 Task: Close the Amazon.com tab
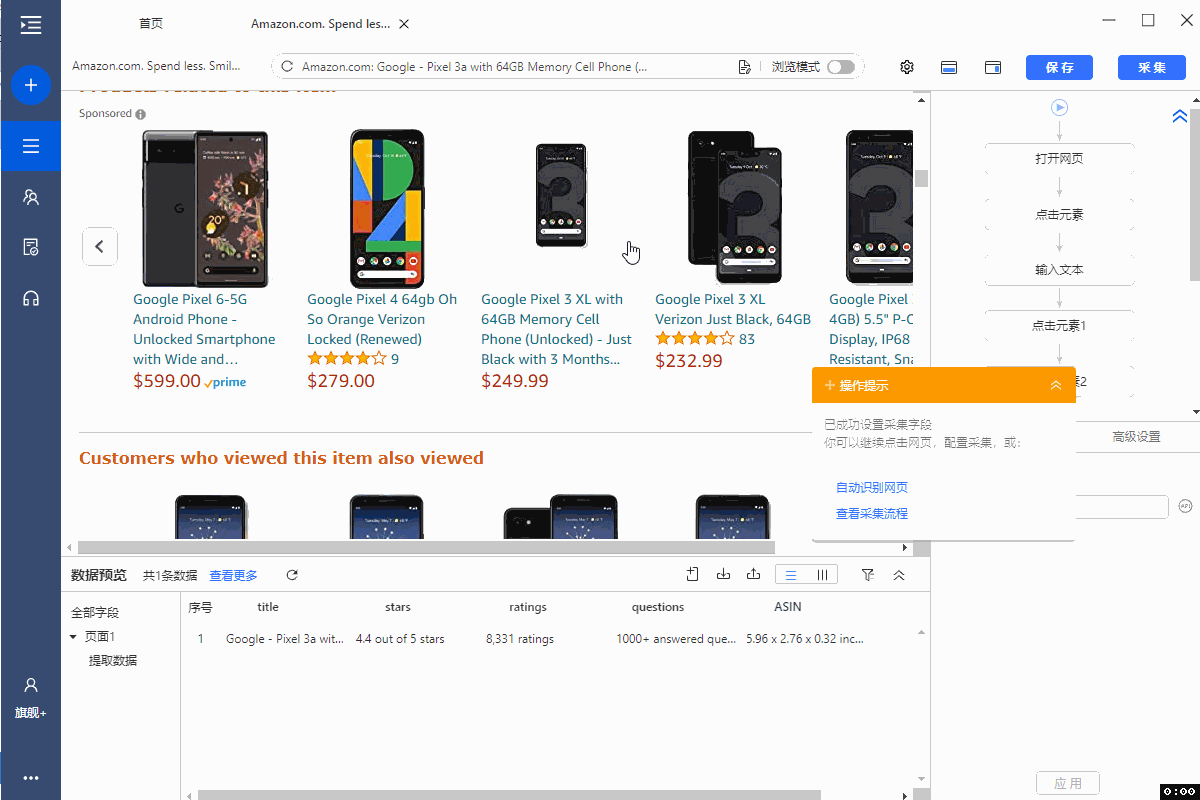403,24
